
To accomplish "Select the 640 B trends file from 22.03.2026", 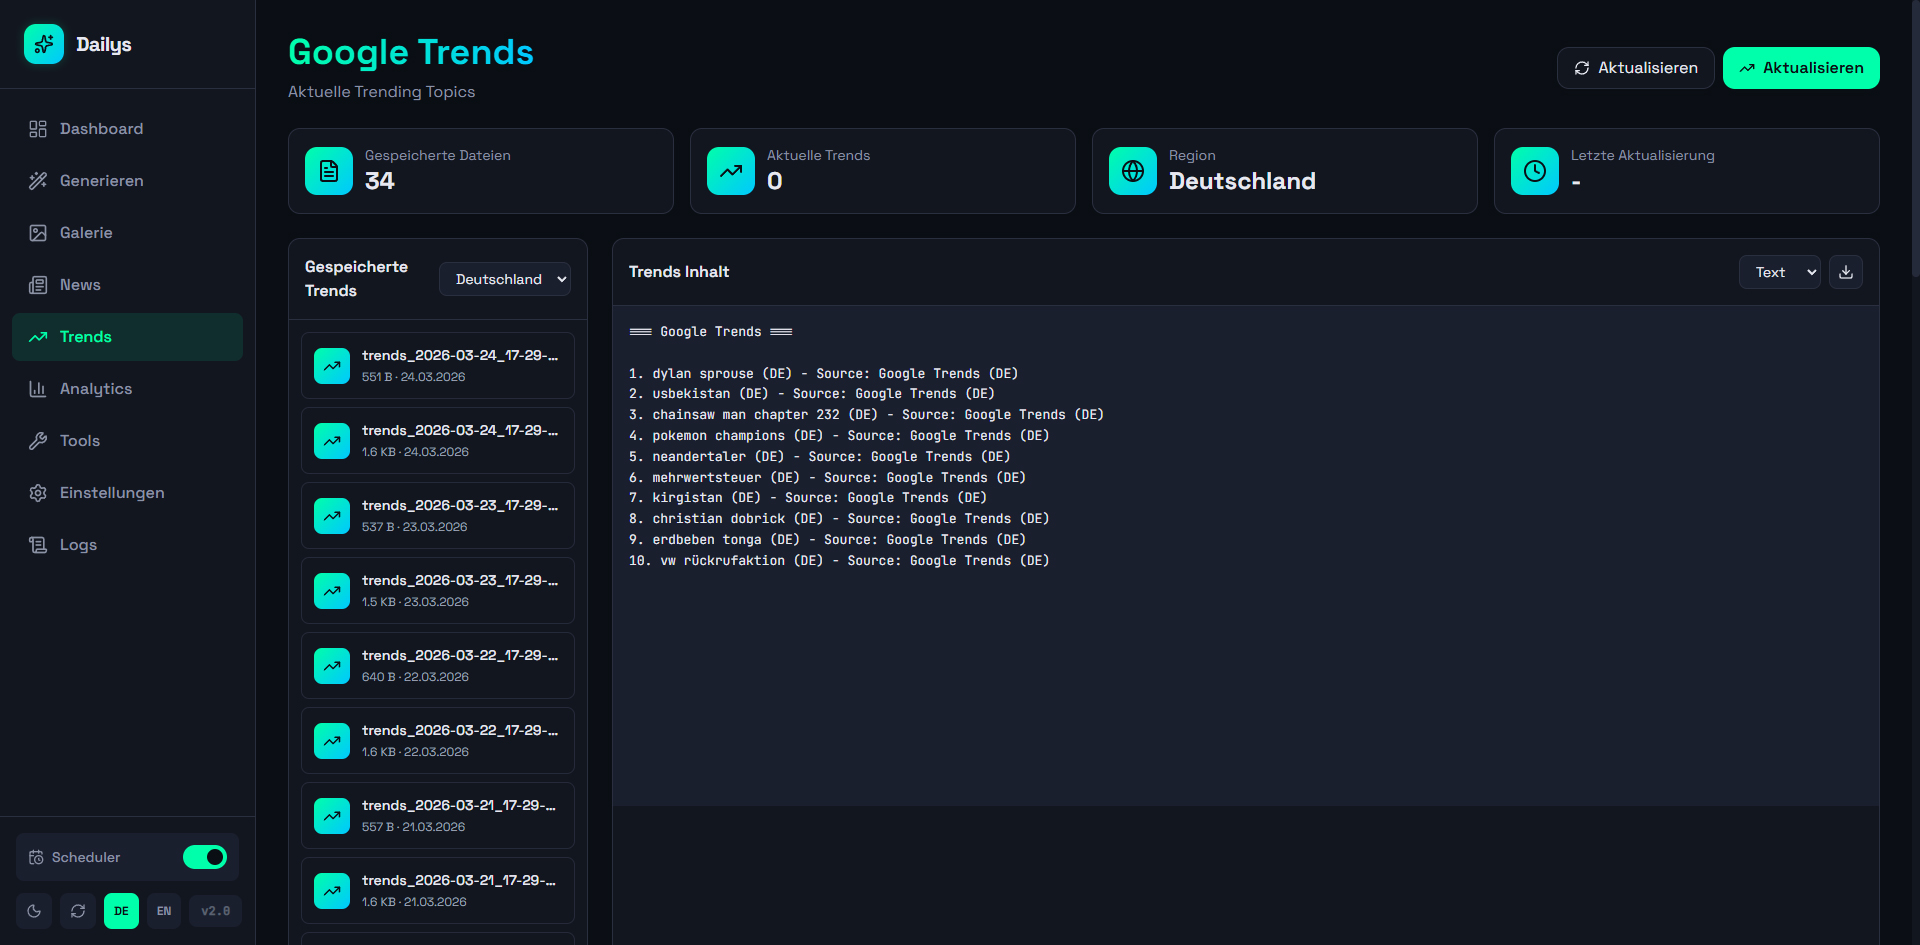I will pyautogui.click(x=438, y=666).
